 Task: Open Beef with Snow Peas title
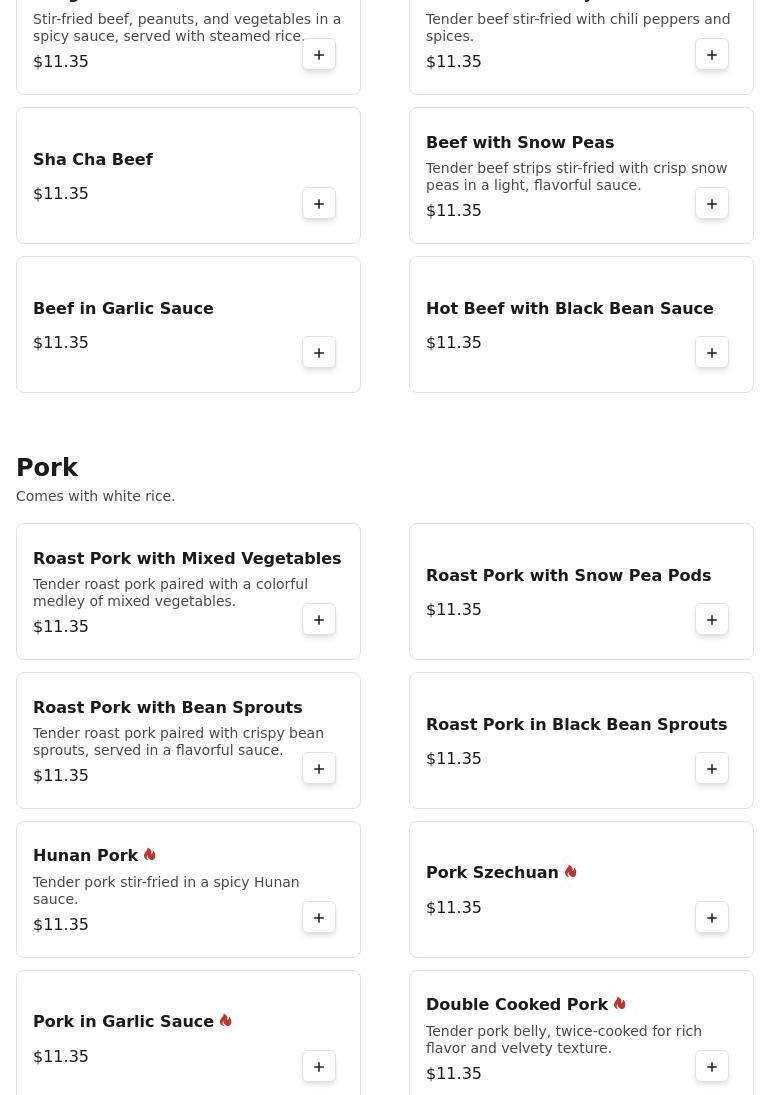pyautogui.click(x=520, y=143)
